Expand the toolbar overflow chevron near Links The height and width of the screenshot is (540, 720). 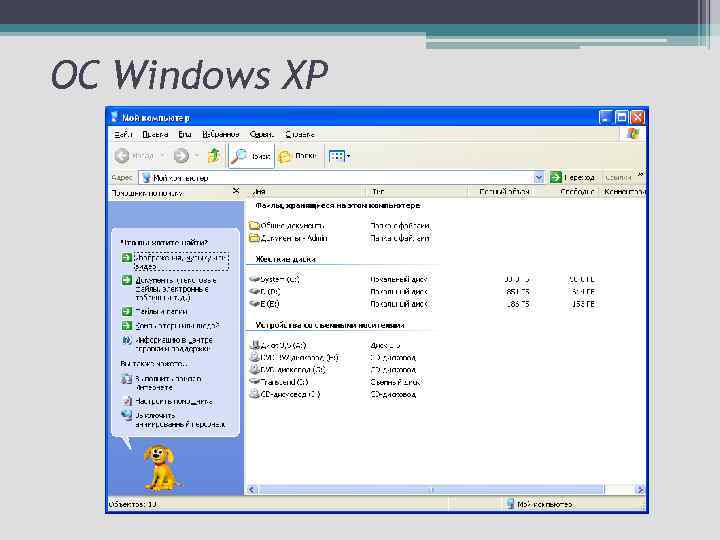(641, 174)
